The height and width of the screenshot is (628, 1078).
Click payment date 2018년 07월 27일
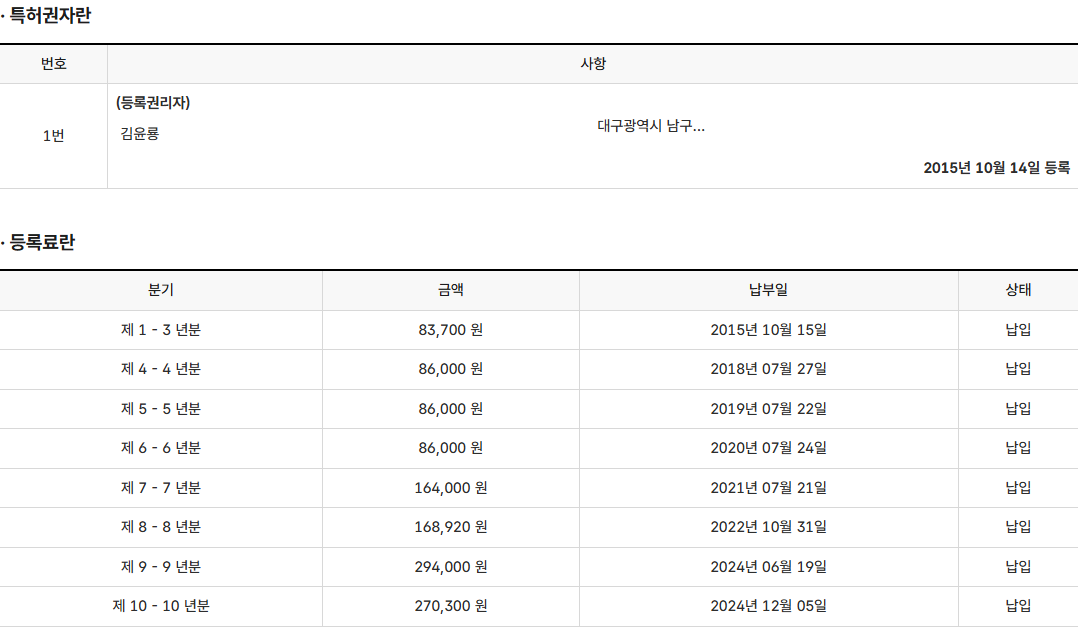(x=768, y=369)
